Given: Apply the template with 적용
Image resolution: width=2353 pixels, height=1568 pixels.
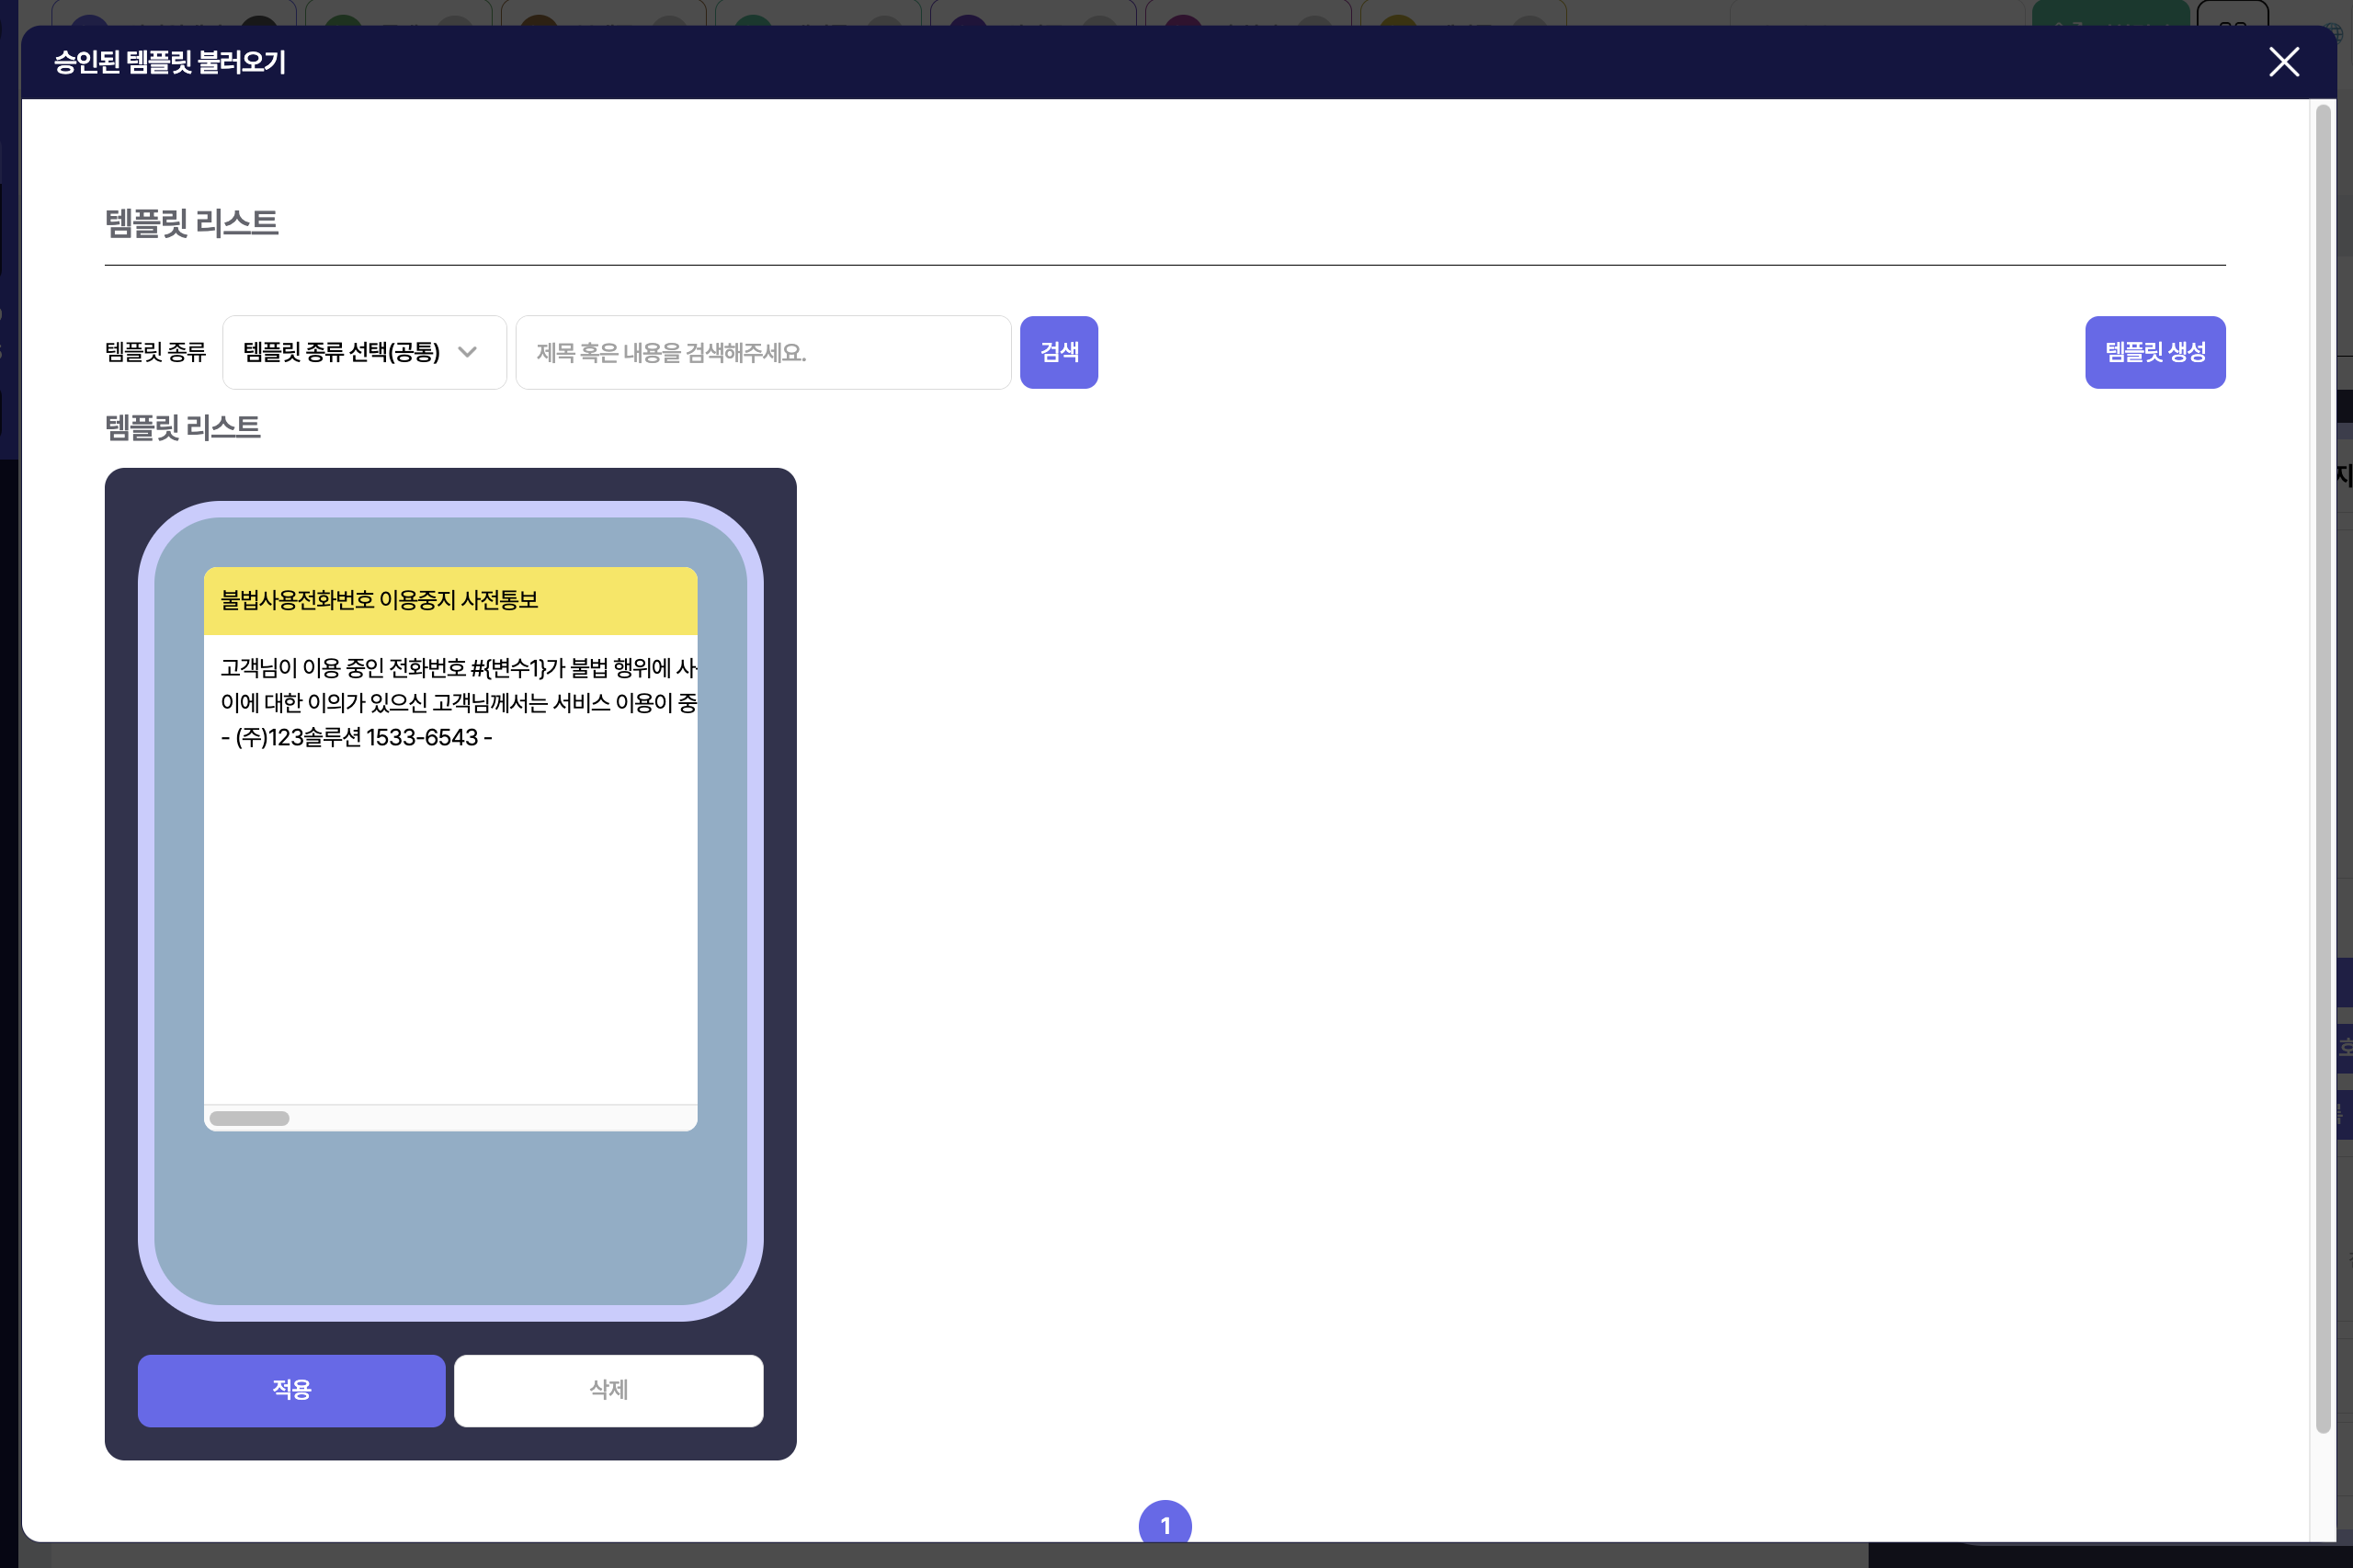Looking at the screenshot, I should pyautogui.click(x=291, y=1389).
